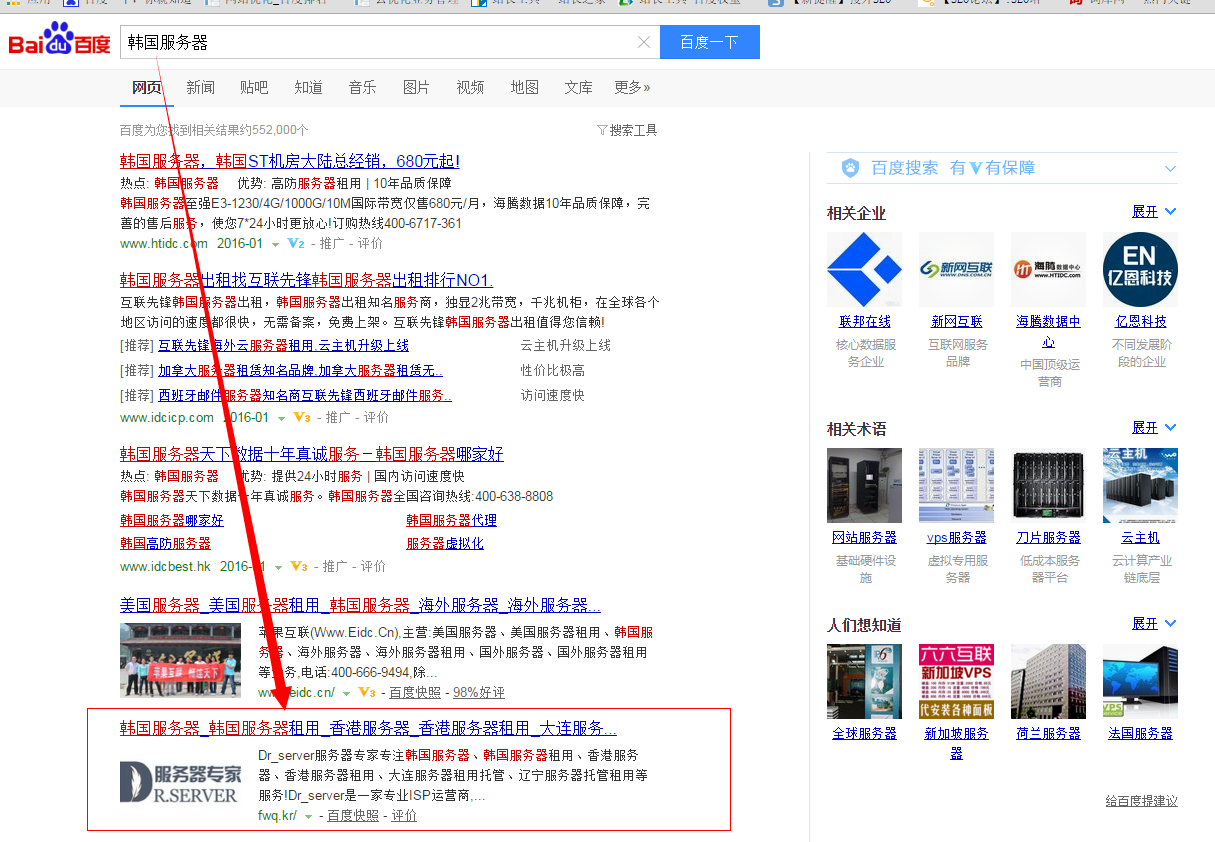This screenshot has height=842, width=1215.
Task: Click the V3 badge next to www.idcicp.com
Action: (x=301, y=417)
